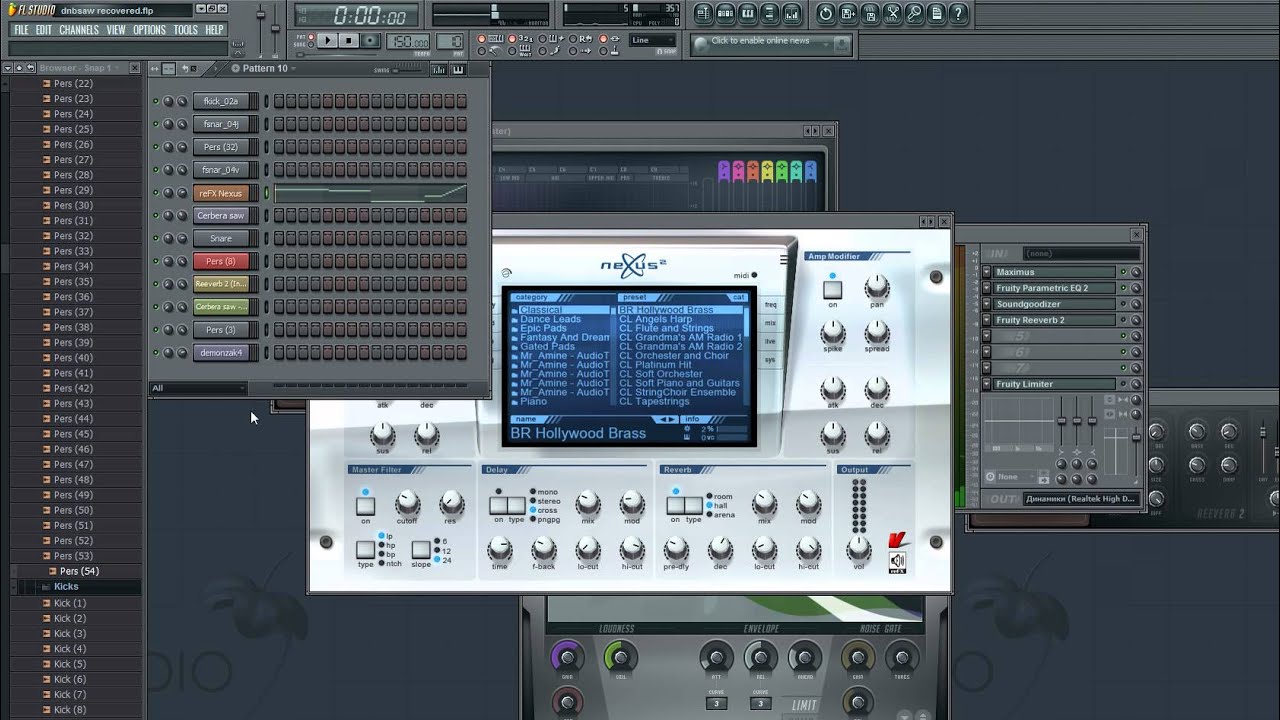Viewport: 1280px width, 720px height.
Task: Open the VIEW menu
Action: [x=116, y=30]
